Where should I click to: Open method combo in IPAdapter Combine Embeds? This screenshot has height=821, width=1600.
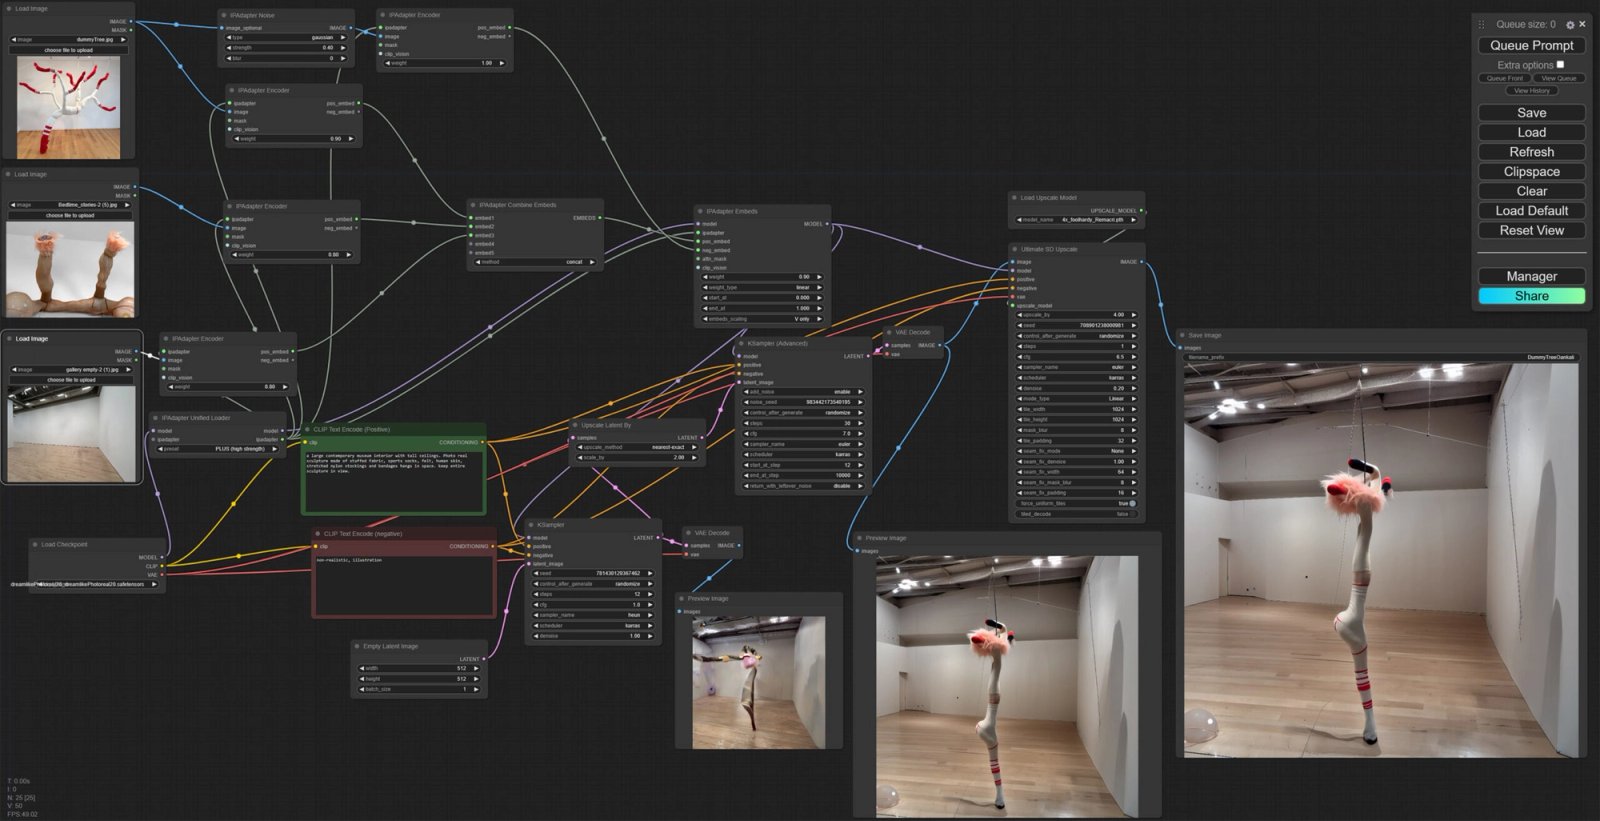tap(534, 262)
